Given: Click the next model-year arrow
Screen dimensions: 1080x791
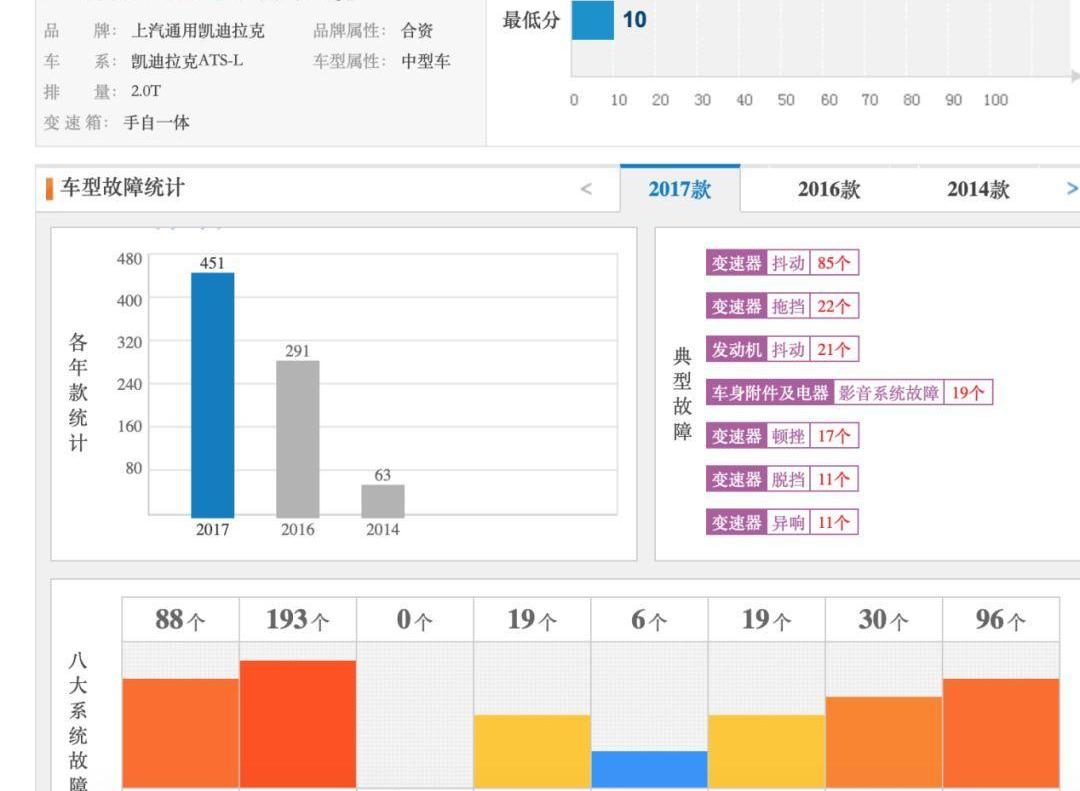Looking at the screenshot, I should [1072, 188].
